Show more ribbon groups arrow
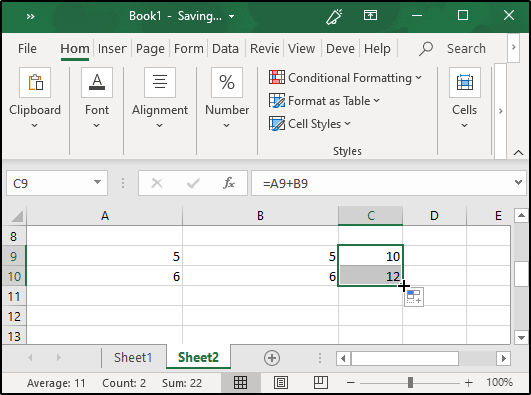This screenshot has height=395, width=531. tap(501, 111)
